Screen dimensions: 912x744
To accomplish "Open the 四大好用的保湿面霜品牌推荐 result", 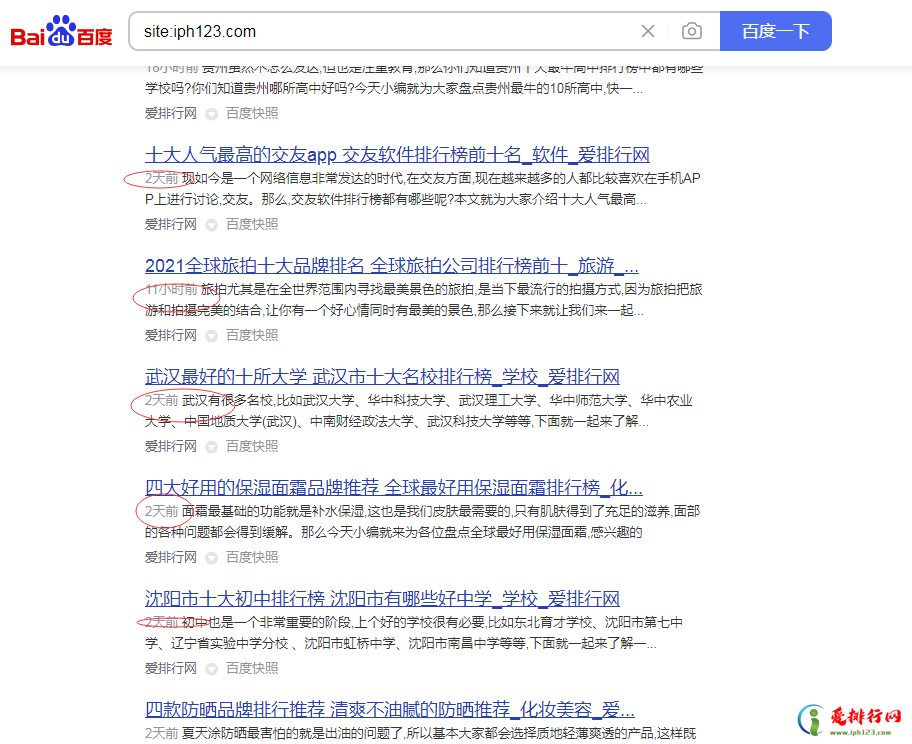I will coord(393,488).
